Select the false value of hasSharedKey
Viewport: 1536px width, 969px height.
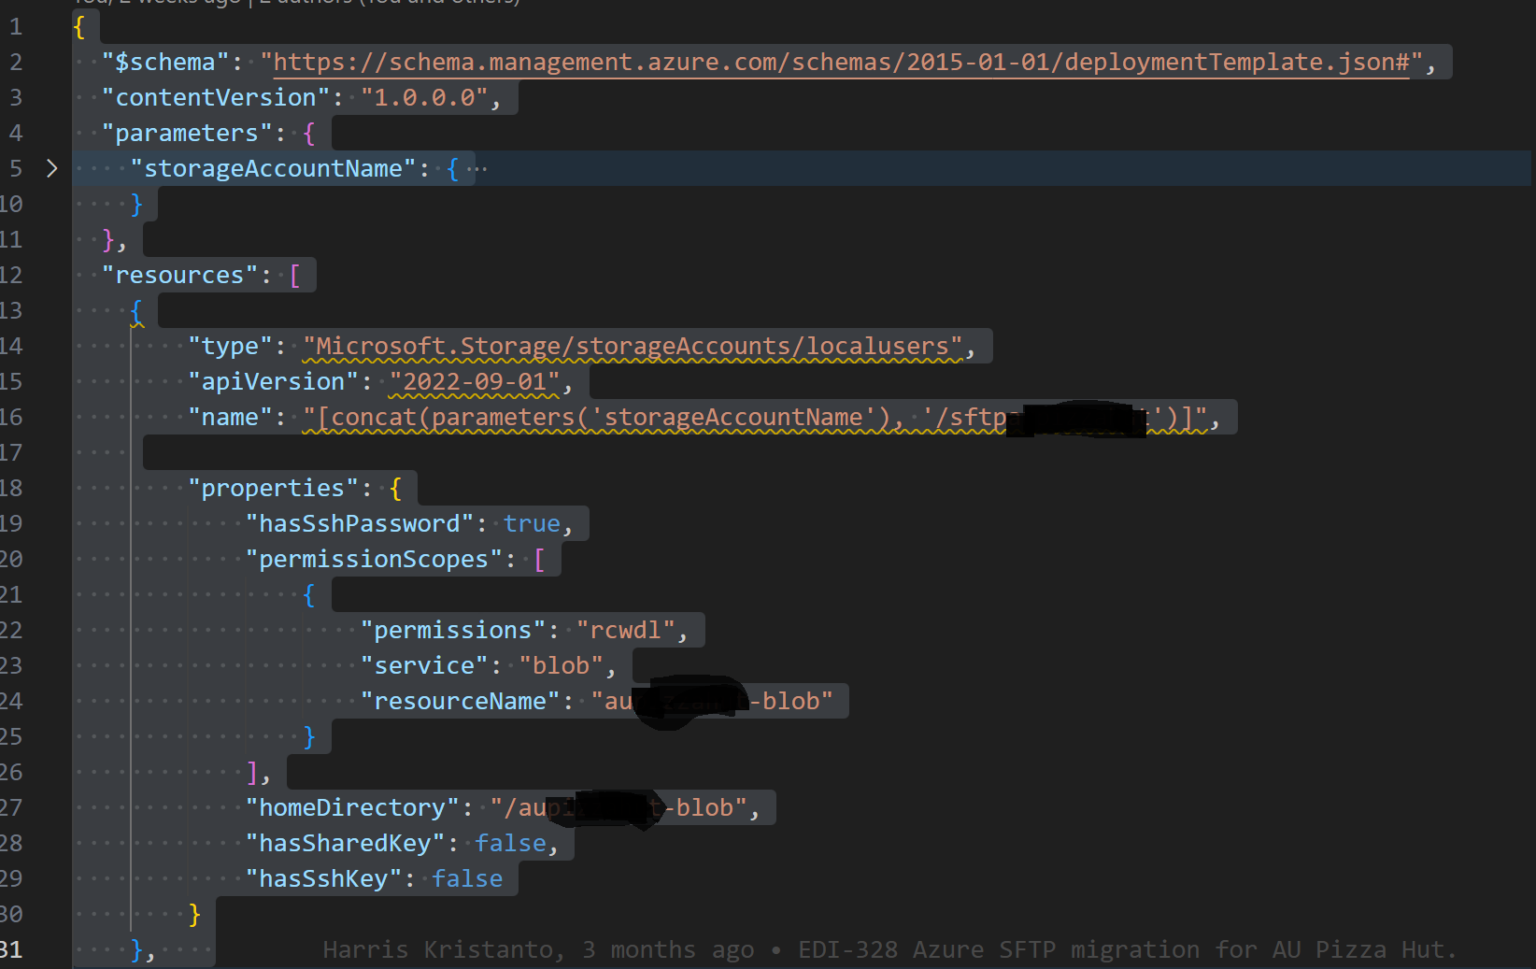[511, 843]
